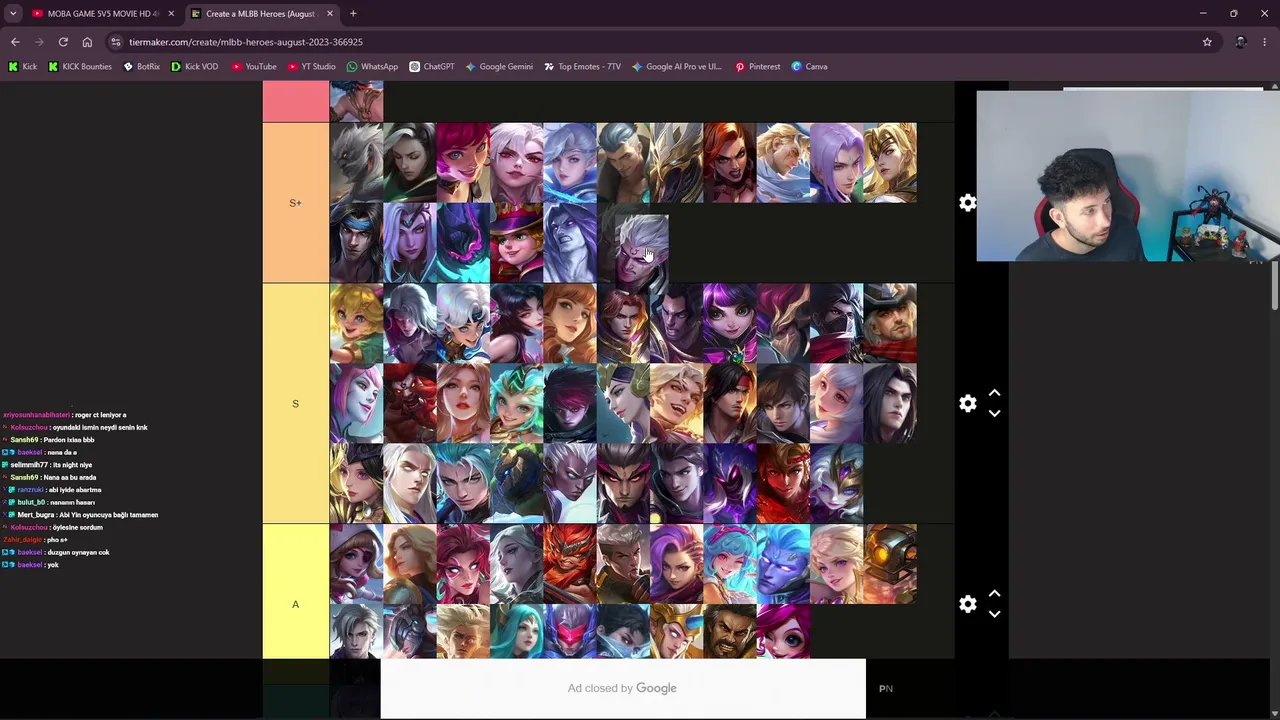Screen dimensions: 1280x720
Task: Close the MOBA GAME 5V5 MOVIE tab
Action: click(x=171, y=13)
